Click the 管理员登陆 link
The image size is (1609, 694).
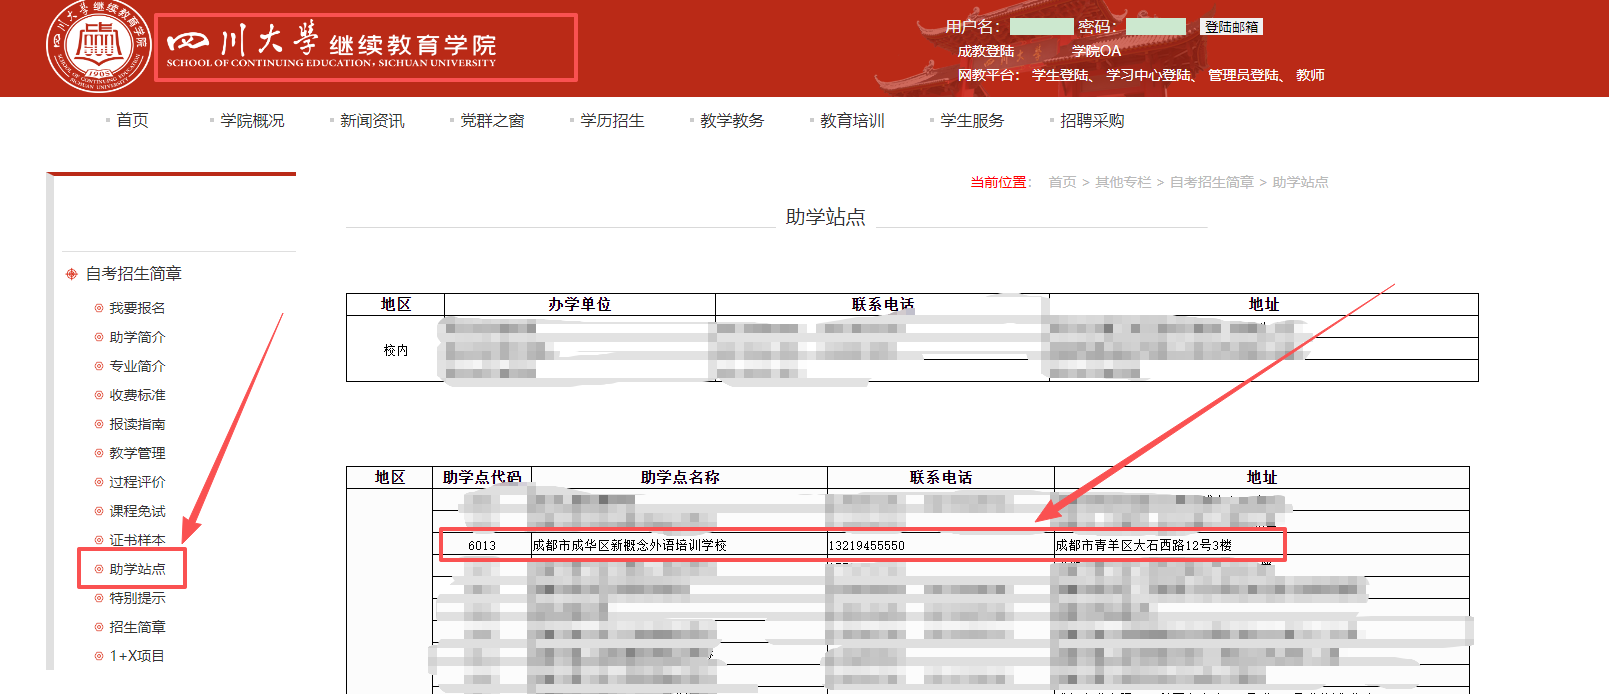click(1243, 75)
